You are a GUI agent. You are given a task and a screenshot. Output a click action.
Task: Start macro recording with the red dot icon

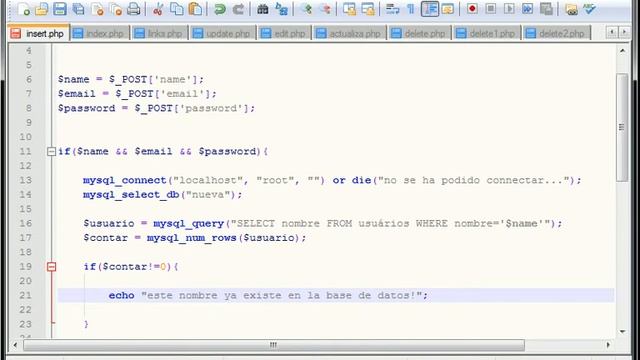tap(472, 9)
